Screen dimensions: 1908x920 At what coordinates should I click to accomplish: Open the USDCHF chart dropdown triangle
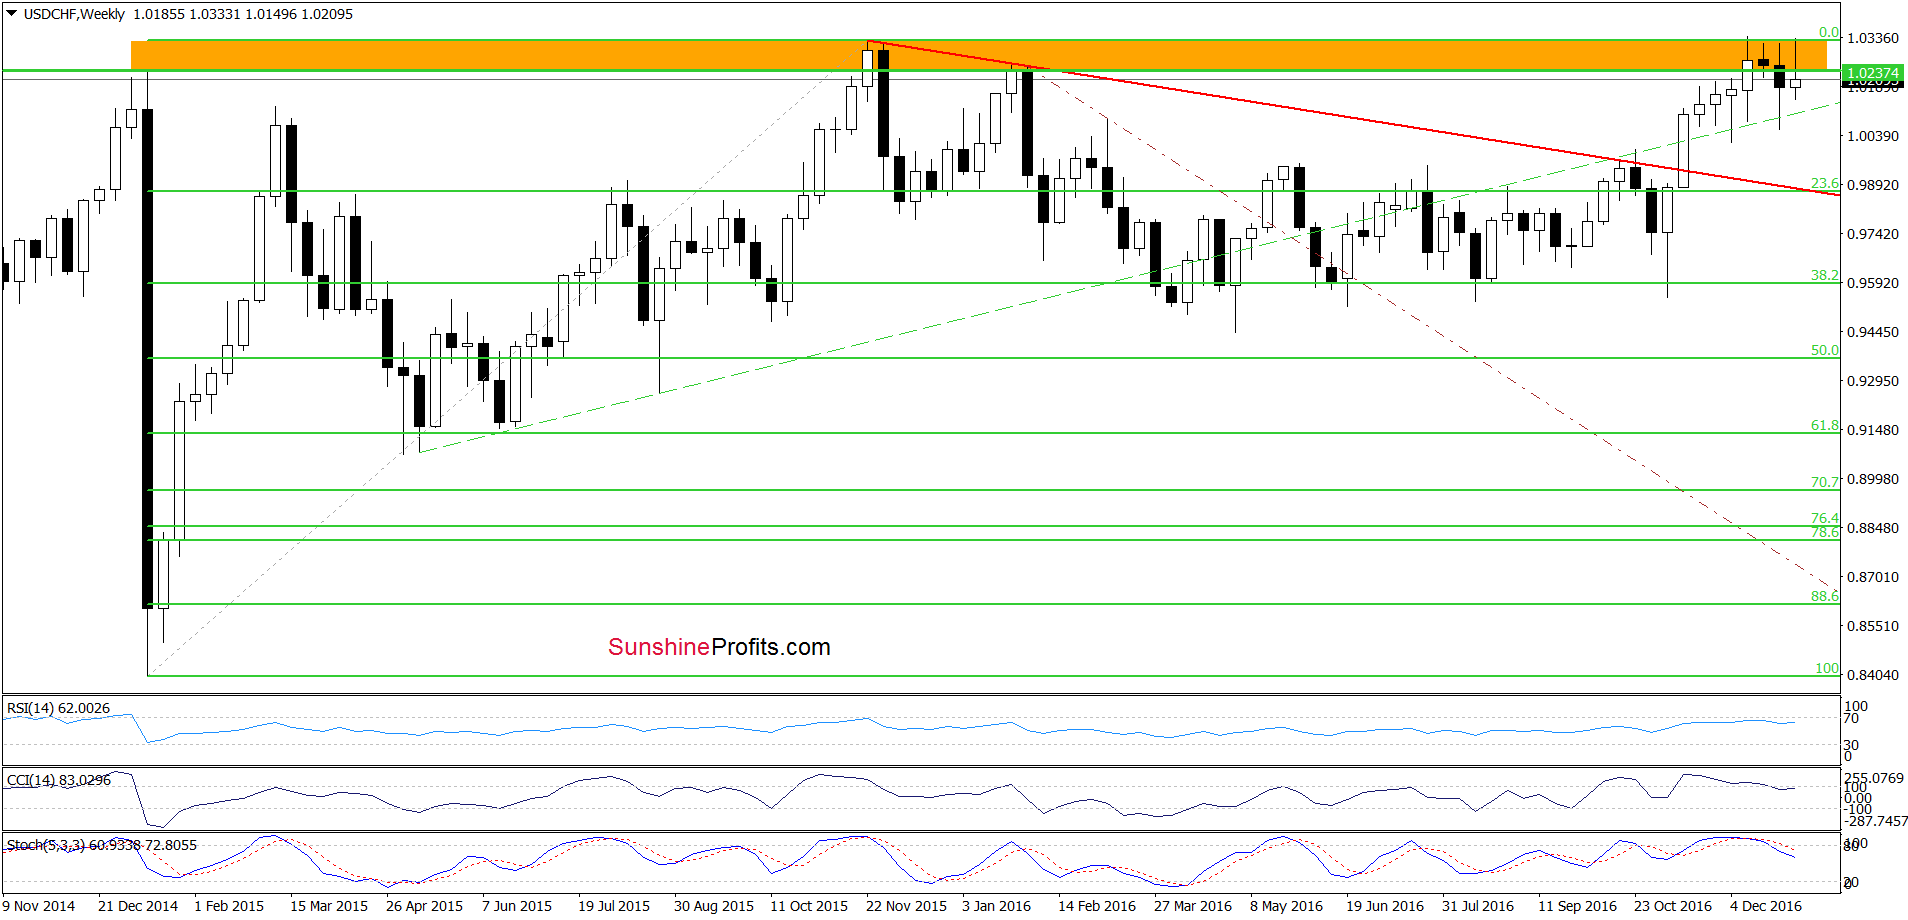pos(12,14)
